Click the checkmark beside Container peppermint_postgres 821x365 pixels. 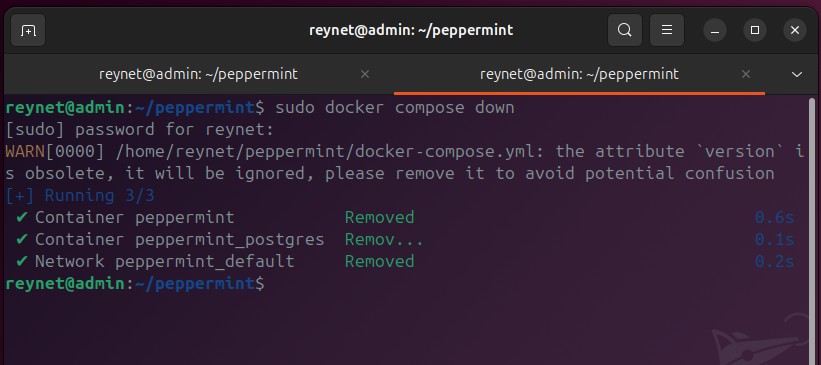(x=21, y=239)
